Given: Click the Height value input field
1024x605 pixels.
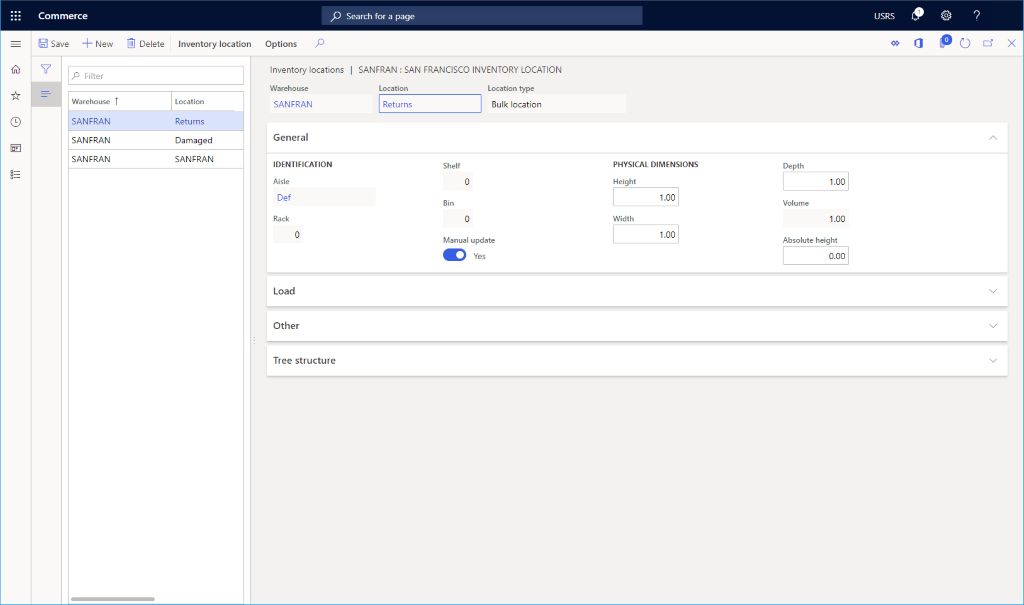Looking at the screenshot, I should [645, 197].
